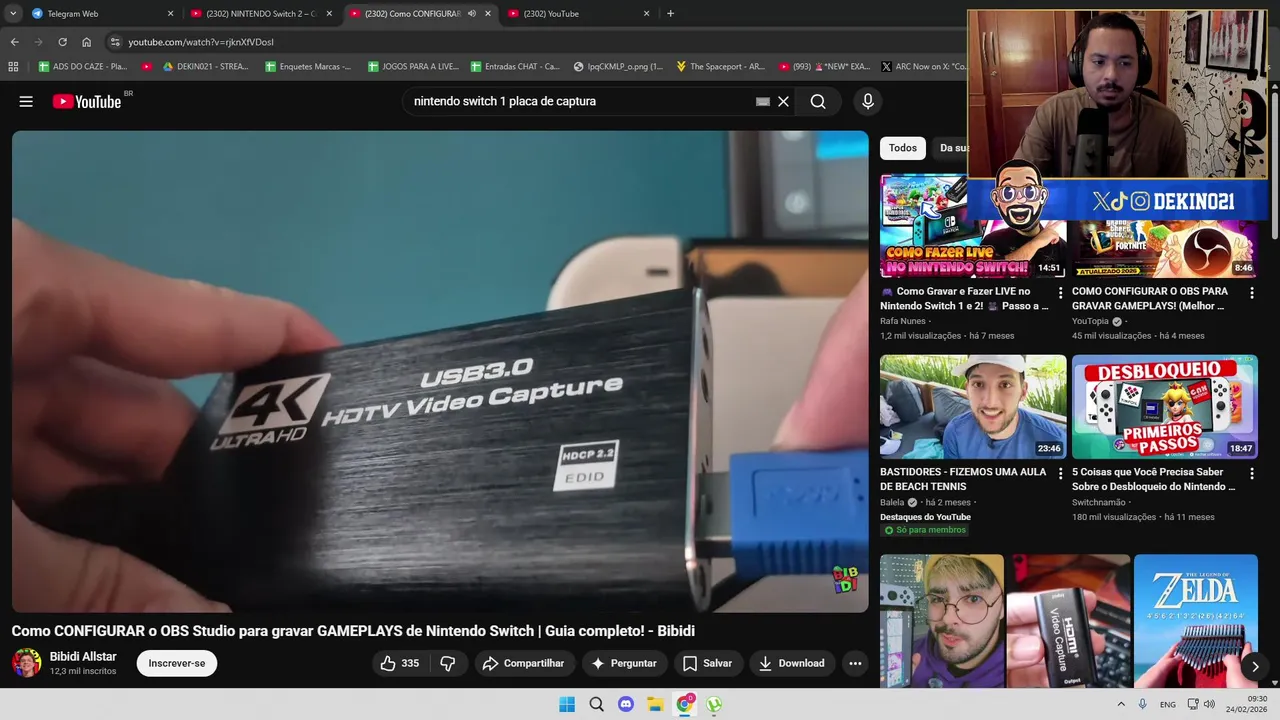
Task: Open DESBLOQUEIO Primeiros Passos video thumbnail
Action: [1165, 407]
